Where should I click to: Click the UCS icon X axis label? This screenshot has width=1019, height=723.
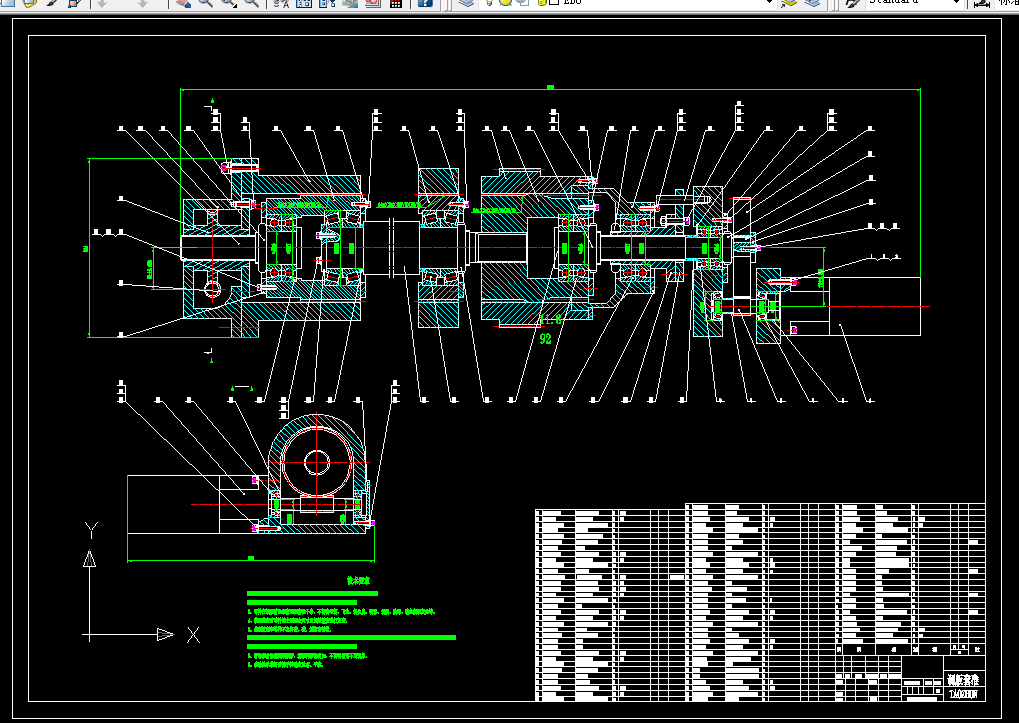[x=193, y=635]
